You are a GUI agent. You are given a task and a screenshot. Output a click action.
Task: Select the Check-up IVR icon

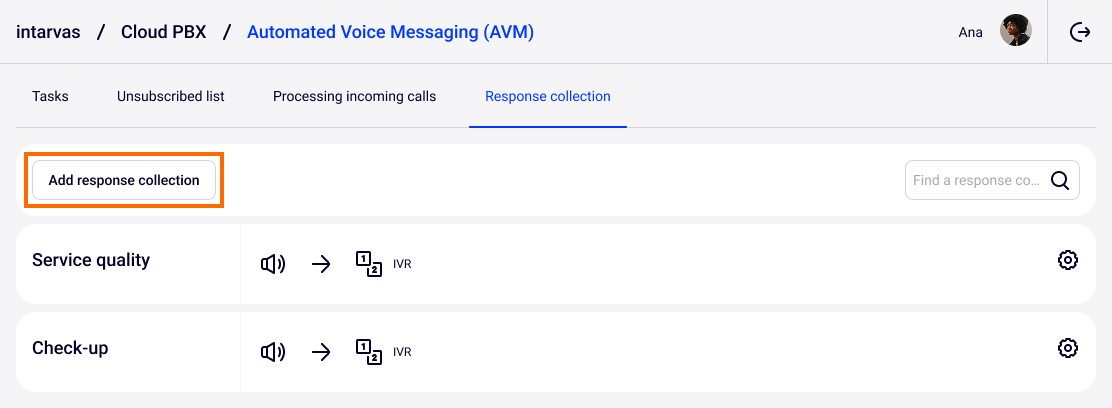[369, 352]
